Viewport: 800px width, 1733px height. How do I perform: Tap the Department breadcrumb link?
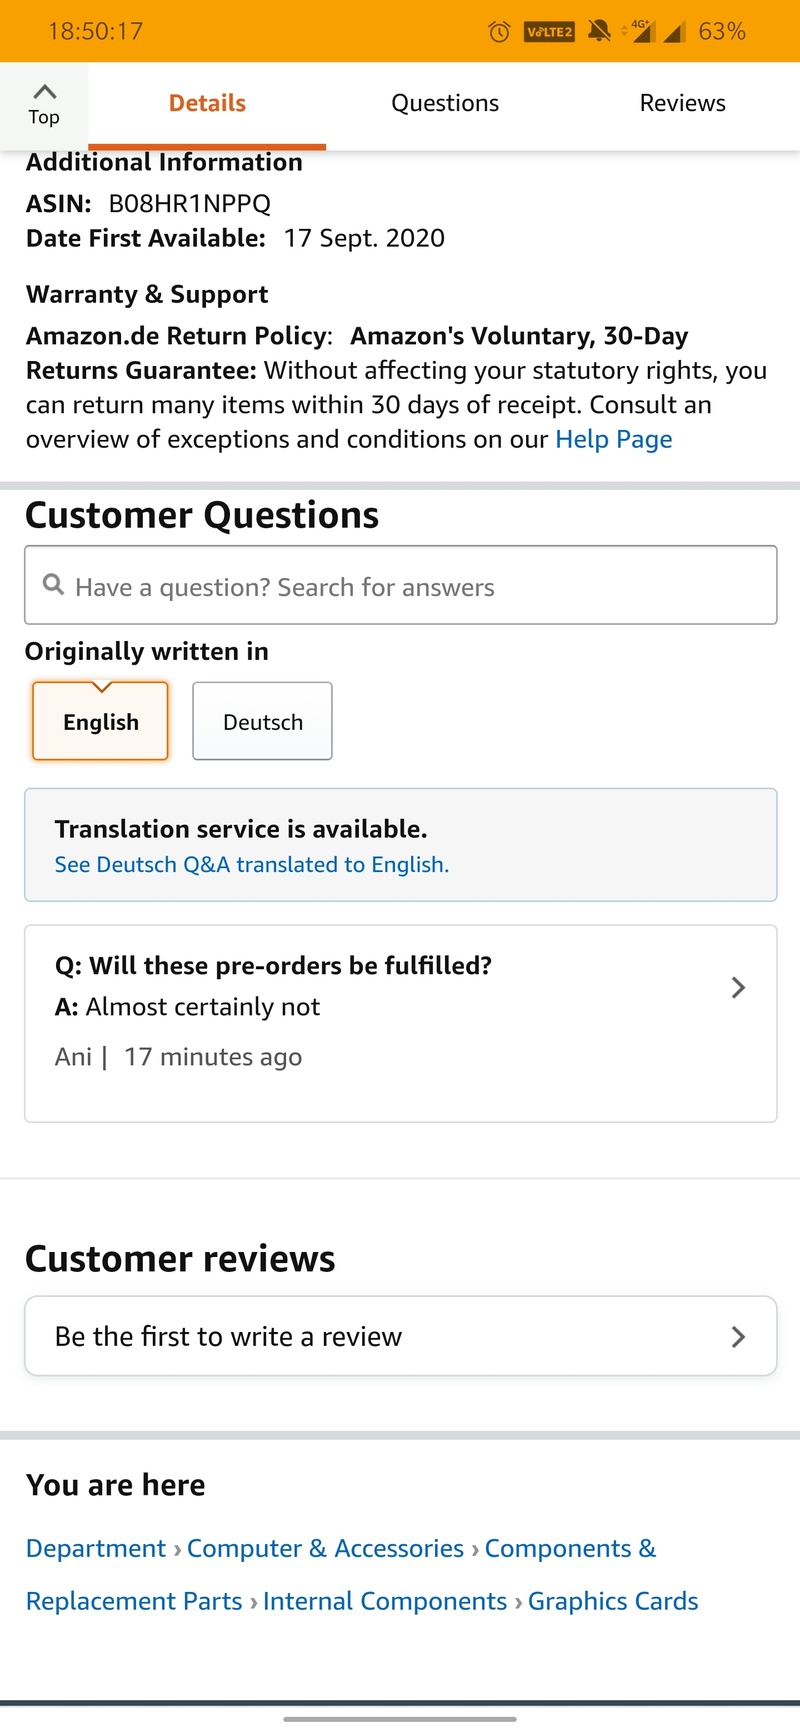pyautogui.click(x=96, y=1548)
